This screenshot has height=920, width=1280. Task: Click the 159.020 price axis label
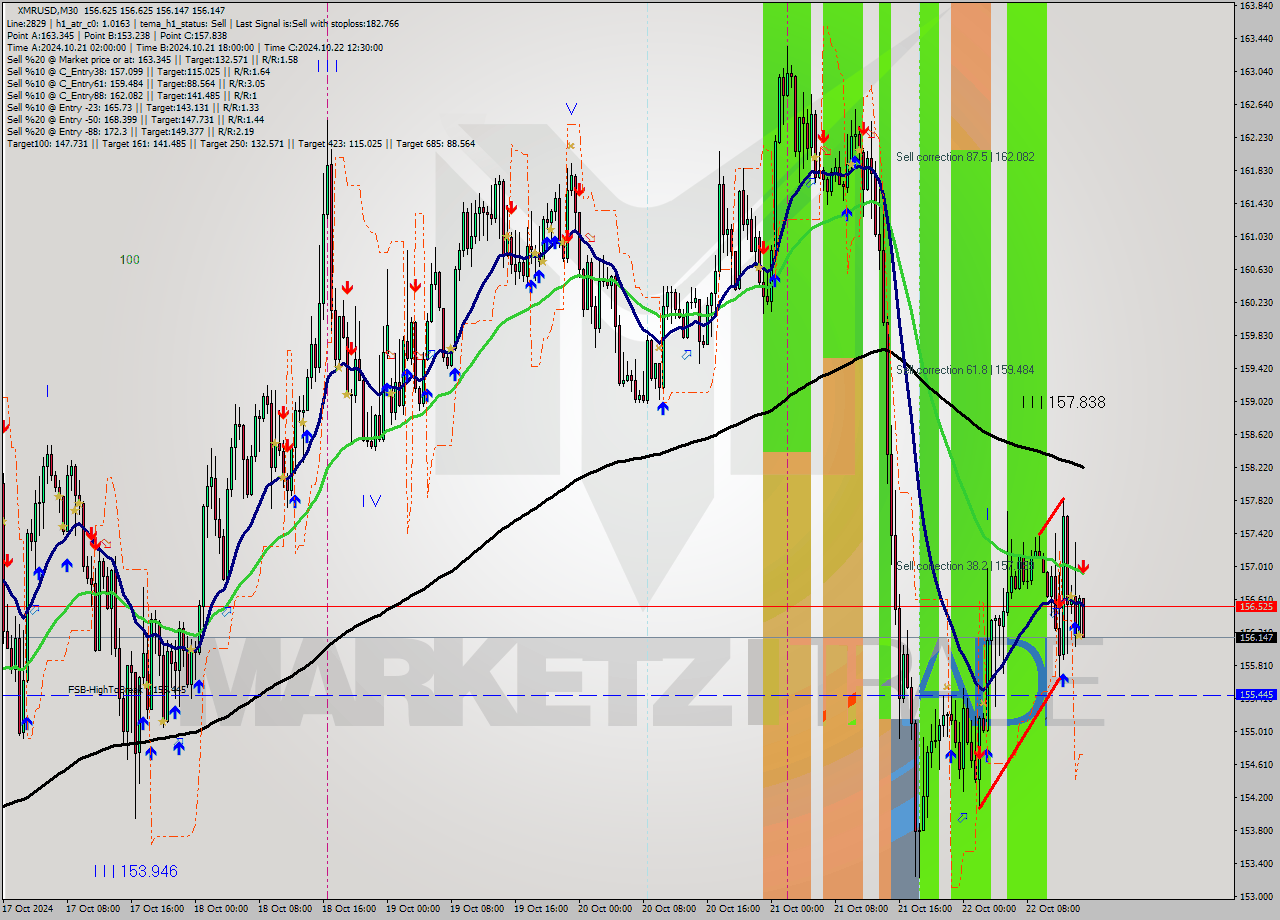[x=1256, y=402]
